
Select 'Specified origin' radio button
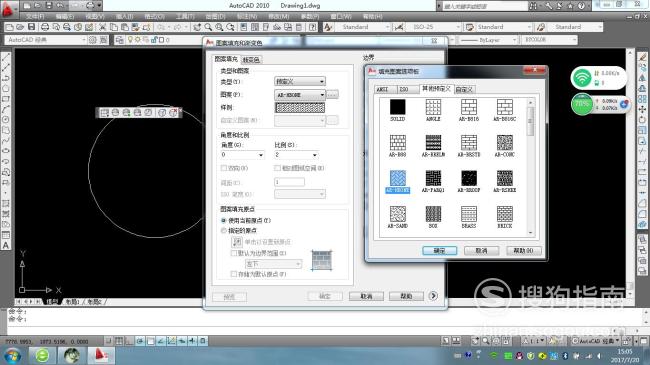click(x=224, y=230)
